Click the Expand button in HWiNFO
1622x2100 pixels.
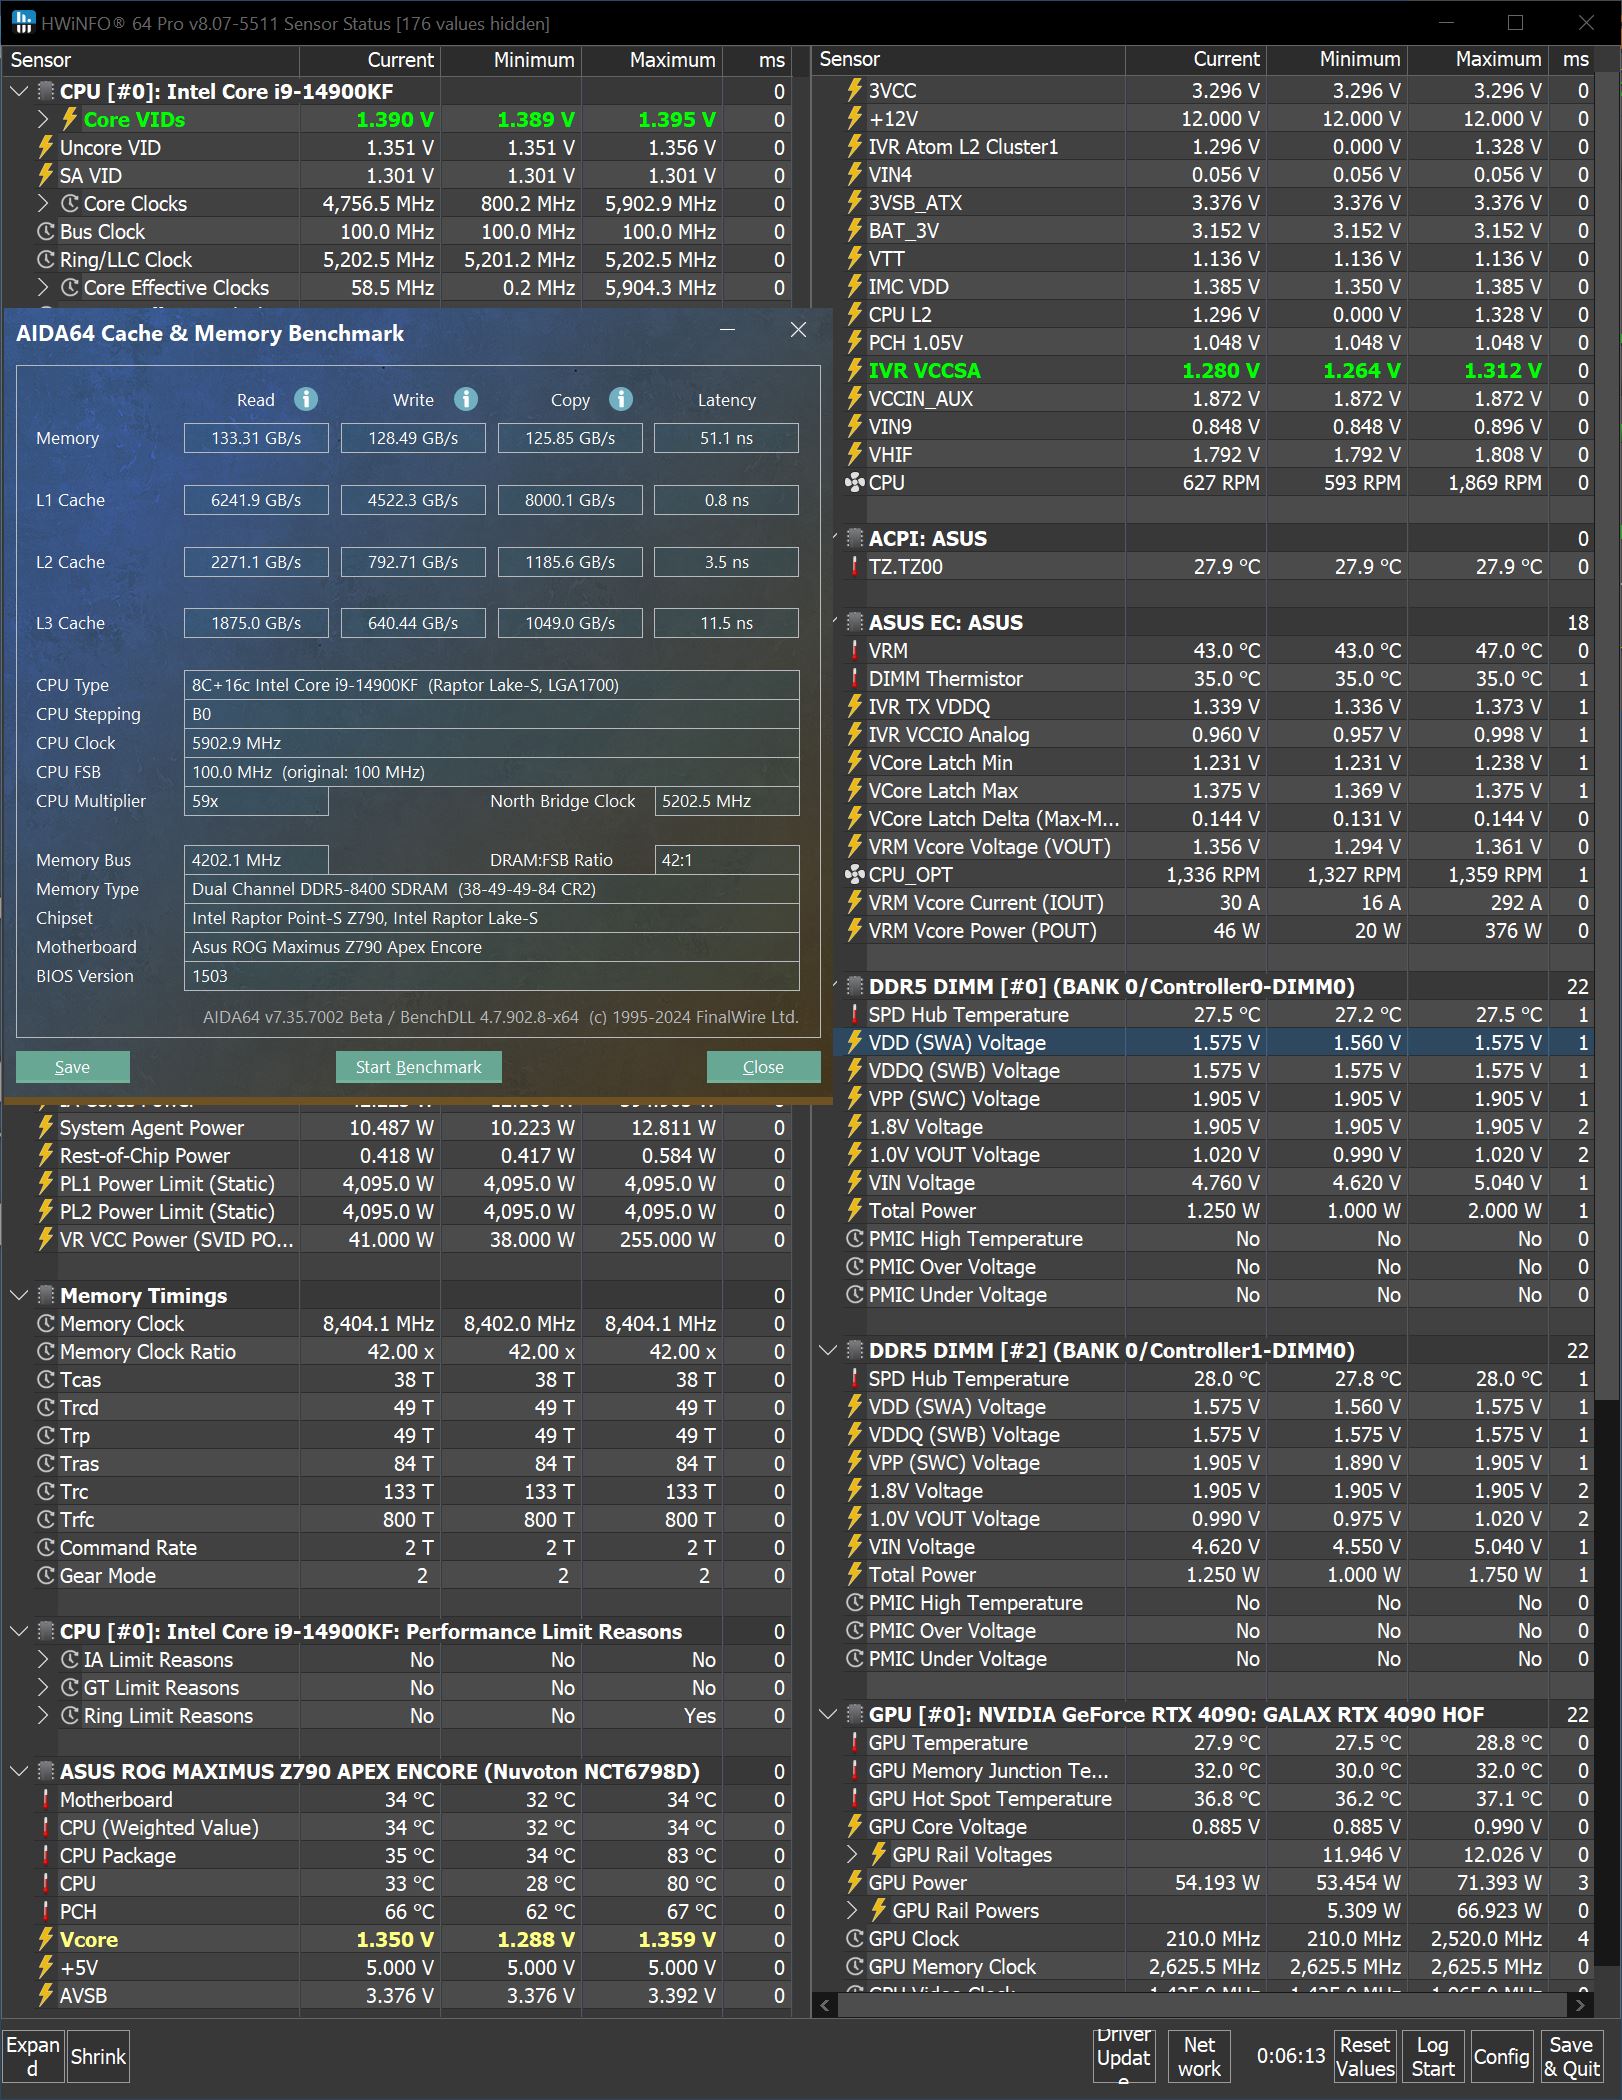tap(33, 2057)
